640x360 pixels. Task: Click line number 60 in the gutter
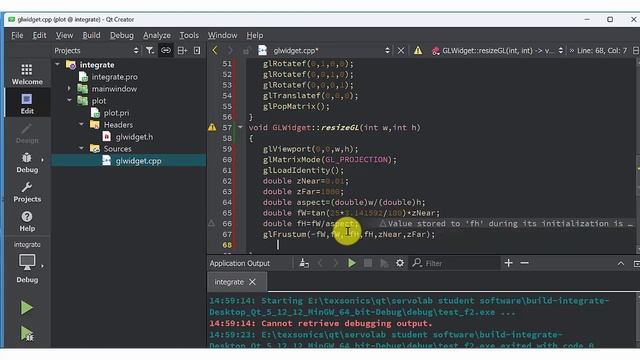[227, 160]
